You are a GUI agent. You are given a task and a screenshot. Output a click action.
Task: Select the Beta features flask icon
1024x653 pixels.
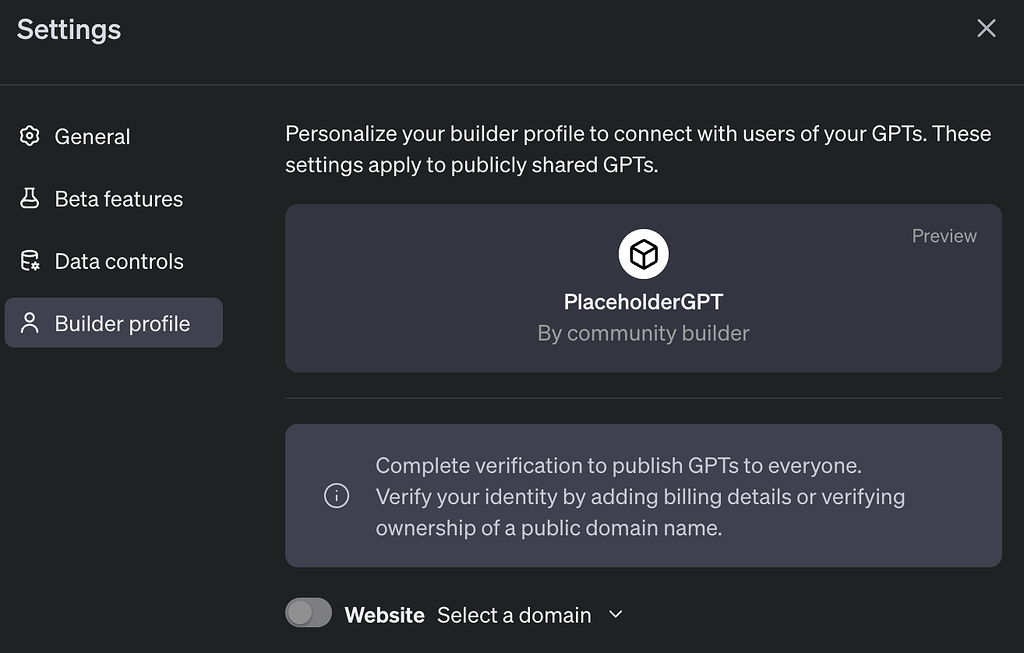tap(29, 199)
